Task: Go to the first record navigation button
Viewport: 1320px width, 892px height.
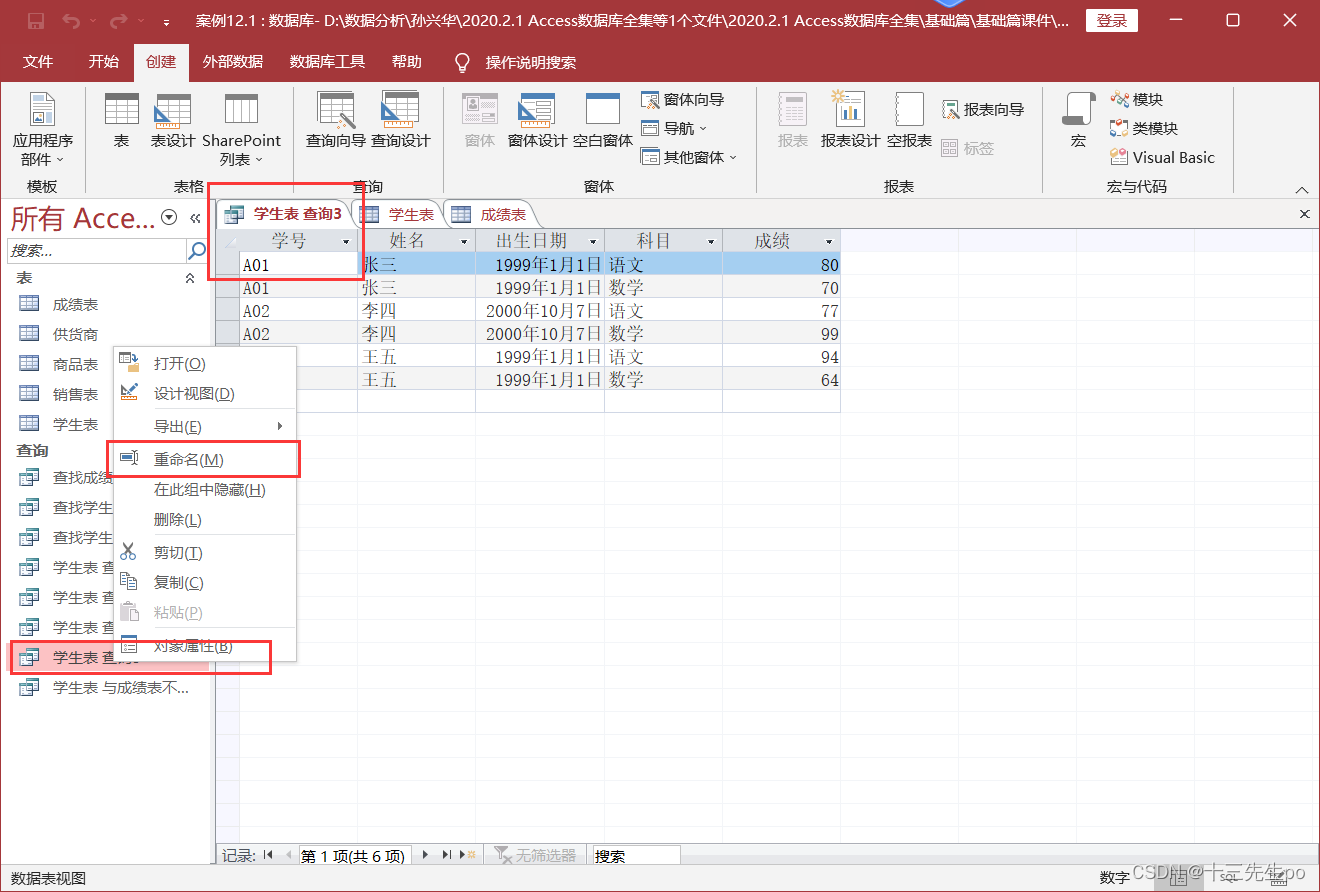Action: coord(268,855)
